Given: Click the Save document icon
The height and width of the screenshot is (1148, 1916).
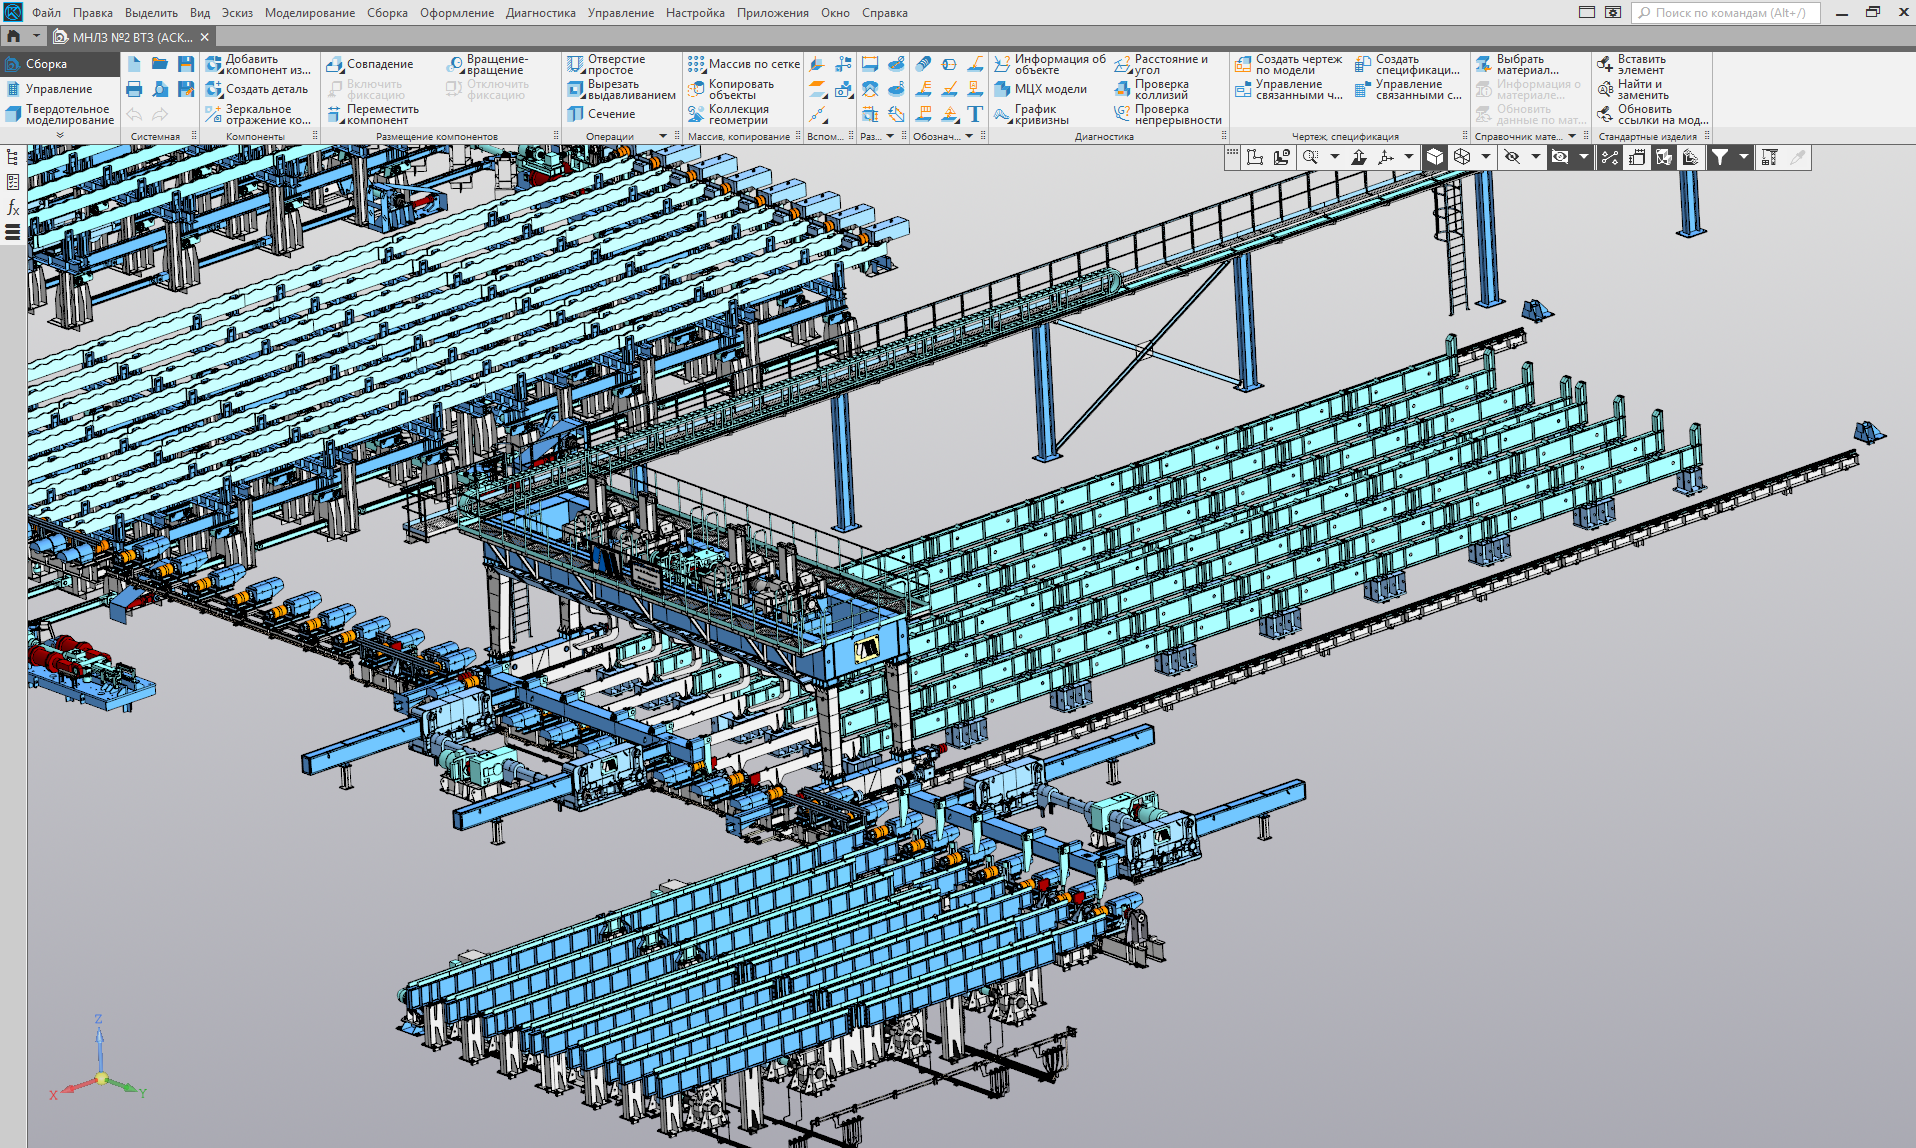Looking at the screenshot, I should point(186,64).
